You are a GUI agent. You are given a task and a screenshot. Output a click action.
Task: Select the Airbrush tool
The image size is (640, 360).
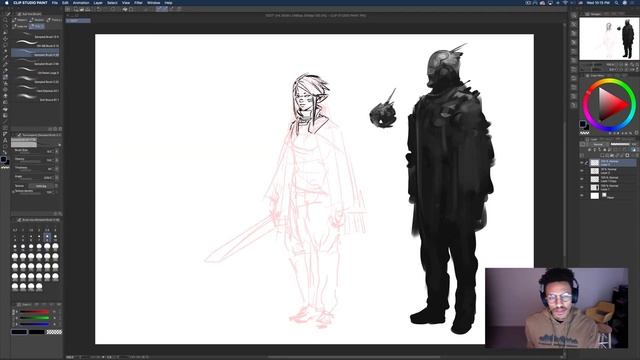5,83
